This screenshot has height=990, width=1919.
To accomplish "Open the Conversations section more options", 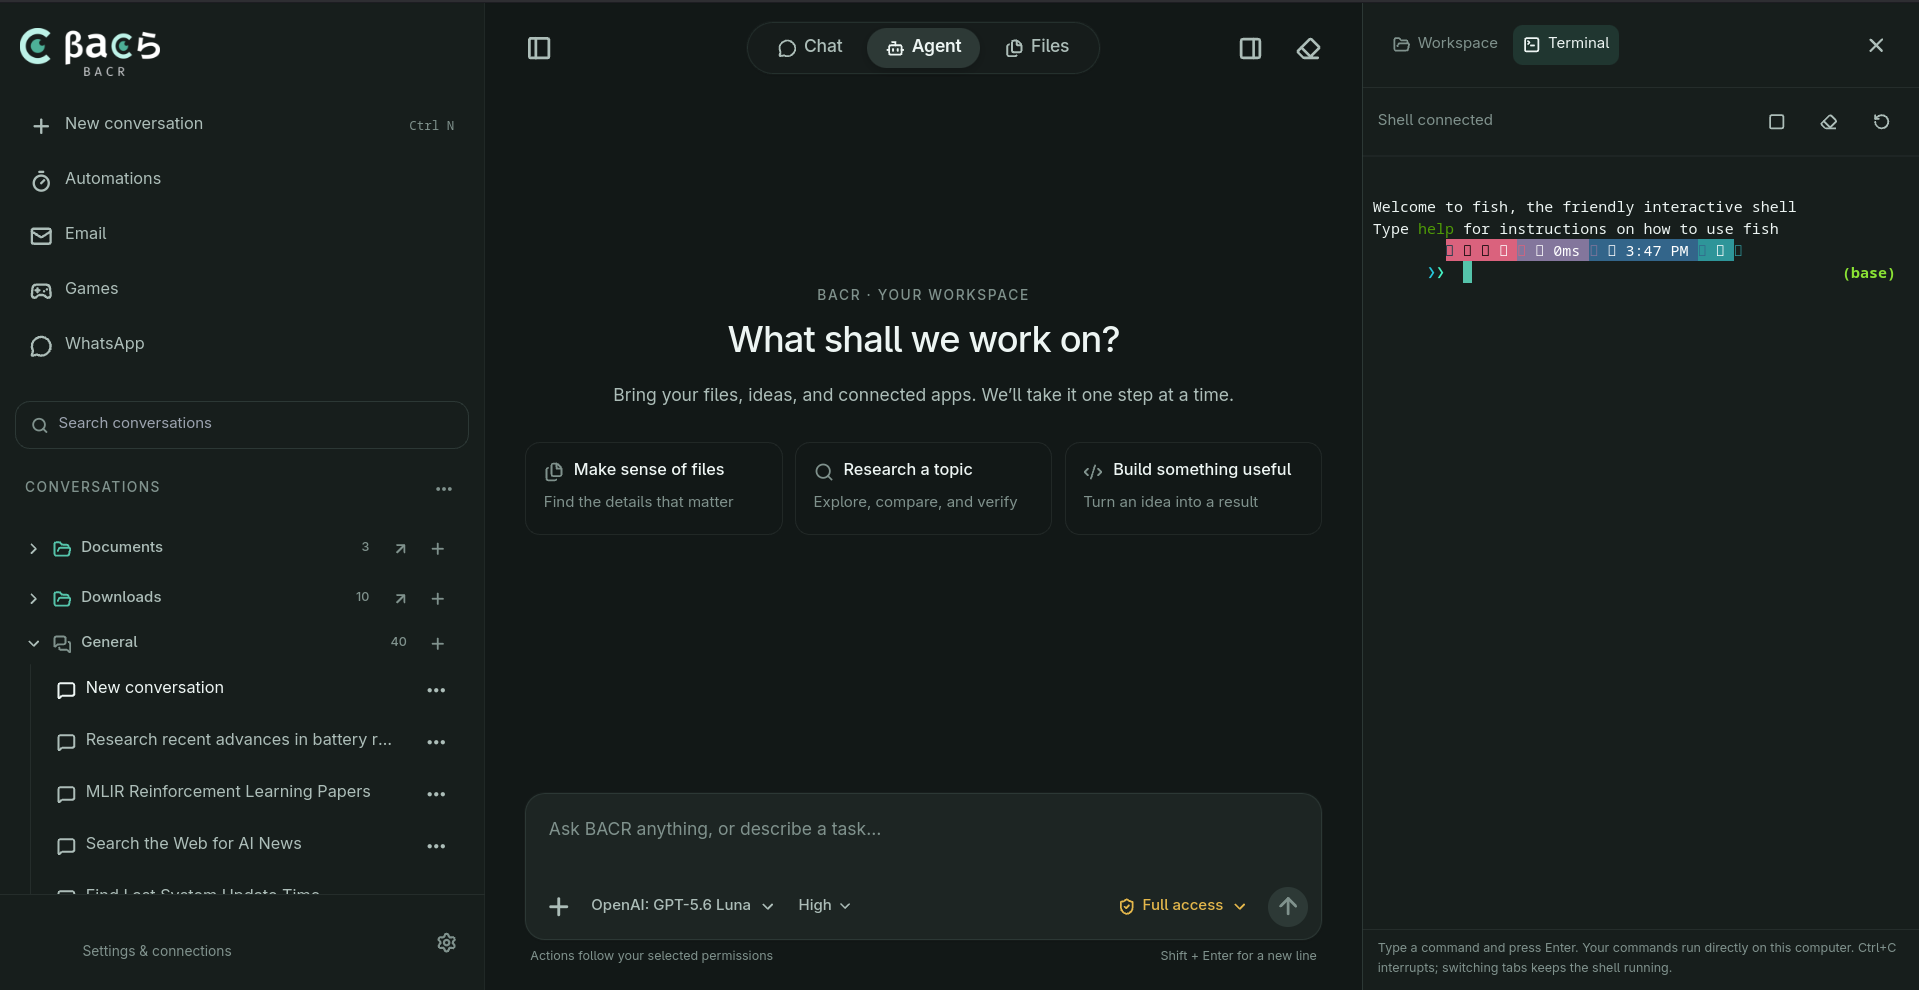I will click(x=444, y=488).
